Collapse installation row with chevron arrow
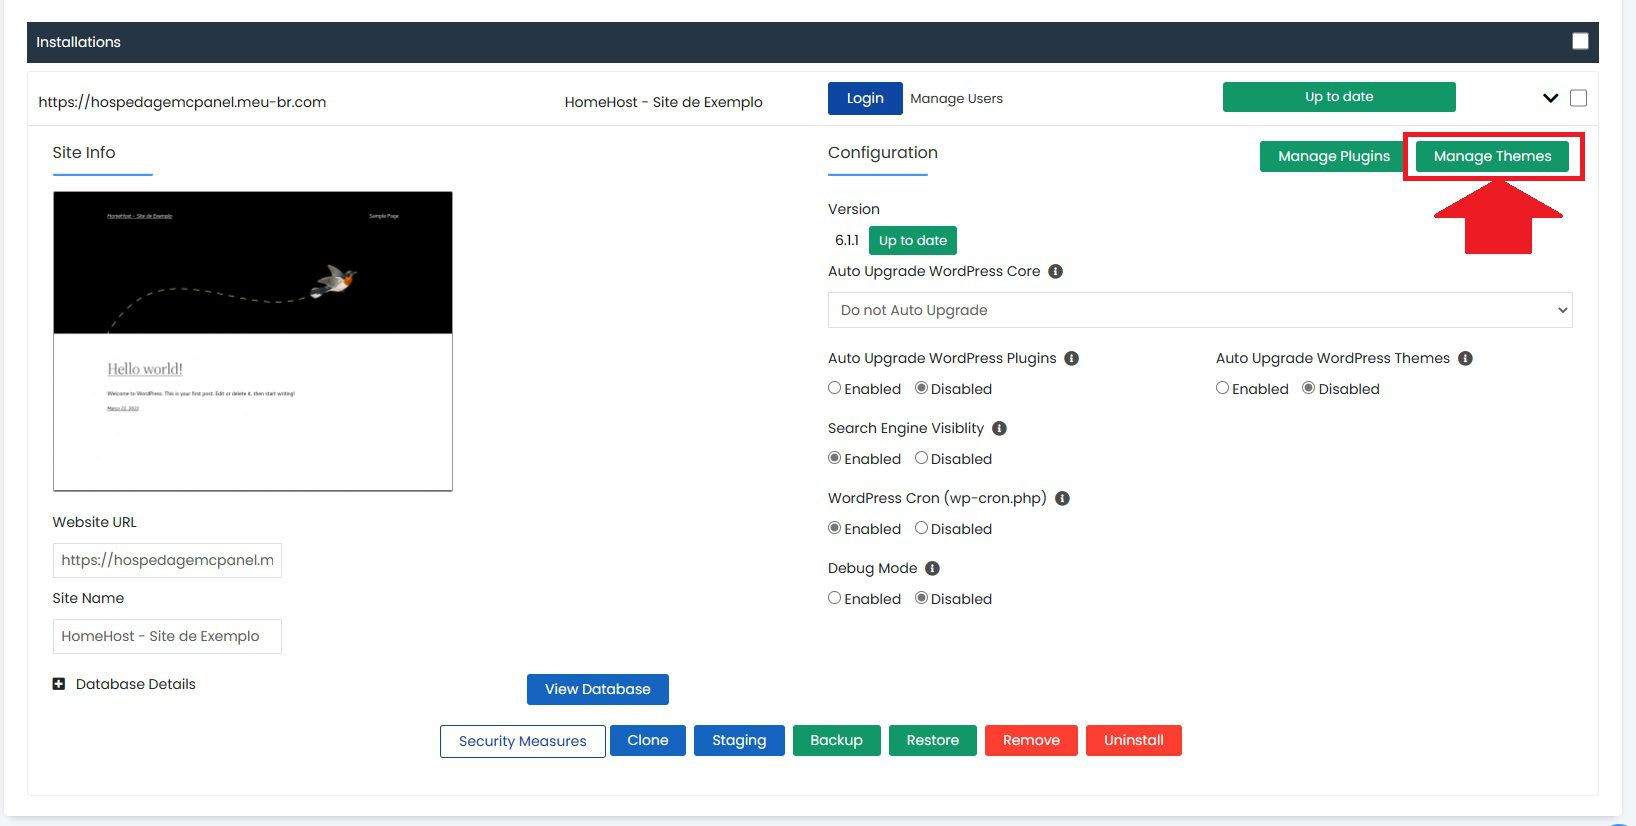 (1550, 98)
